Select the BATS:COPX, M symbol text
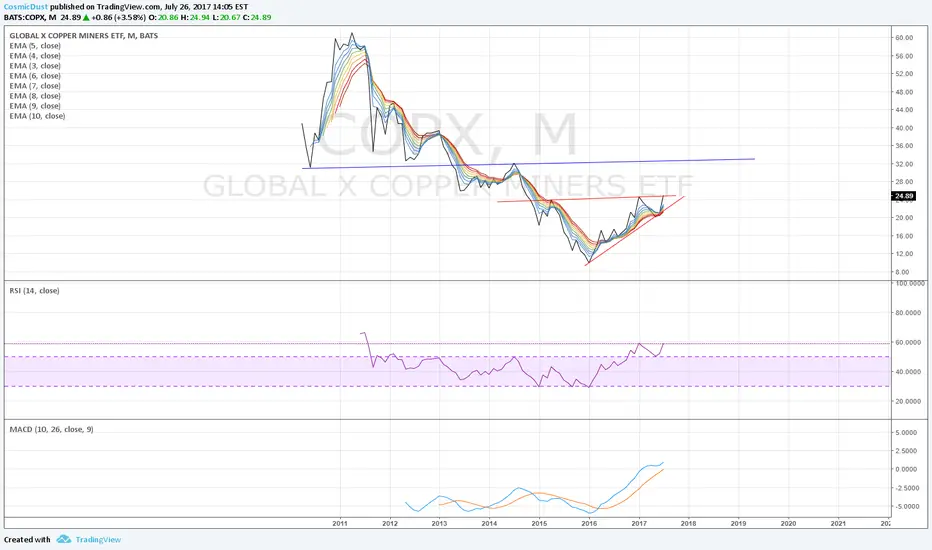This screenshot has height=550, width=932. 30,17
